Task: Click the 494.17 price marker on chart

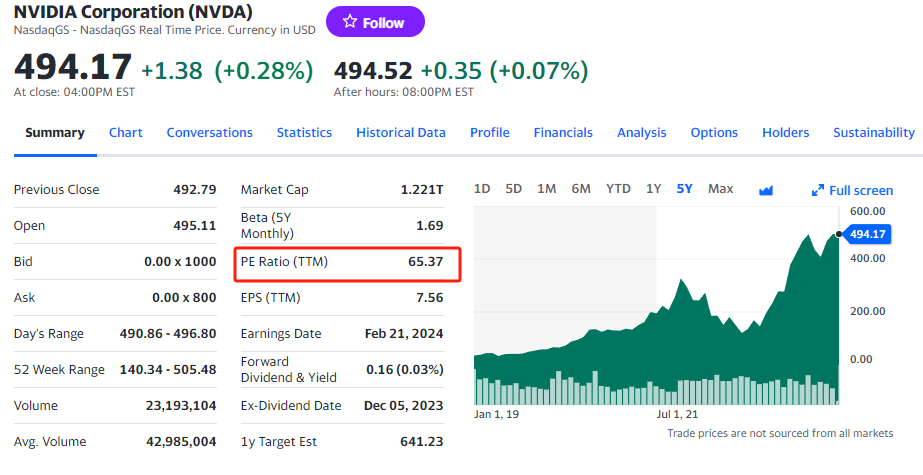Action: [x=867, y=234]
